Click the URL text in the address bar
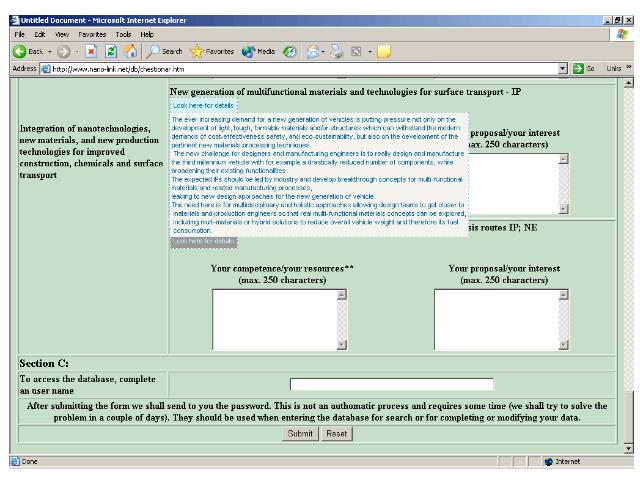640x480 pixels. point(118,69)
